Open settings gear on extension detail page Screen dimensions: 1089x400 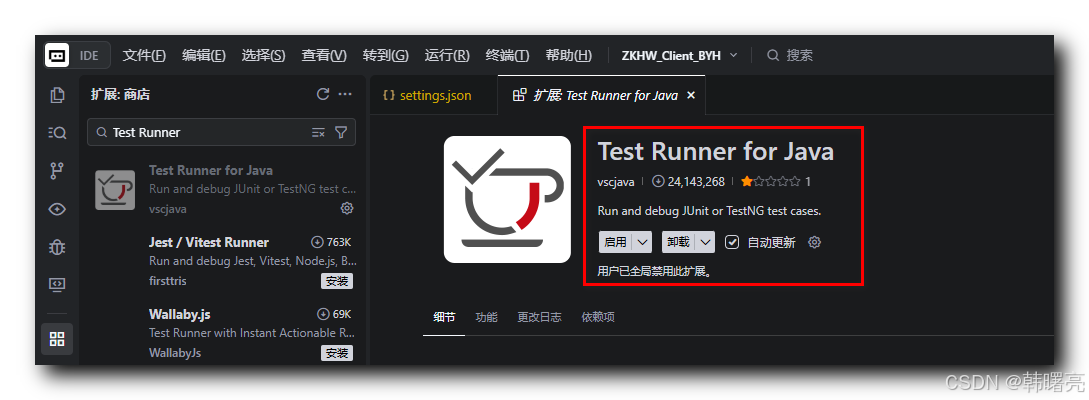(815, 242)
